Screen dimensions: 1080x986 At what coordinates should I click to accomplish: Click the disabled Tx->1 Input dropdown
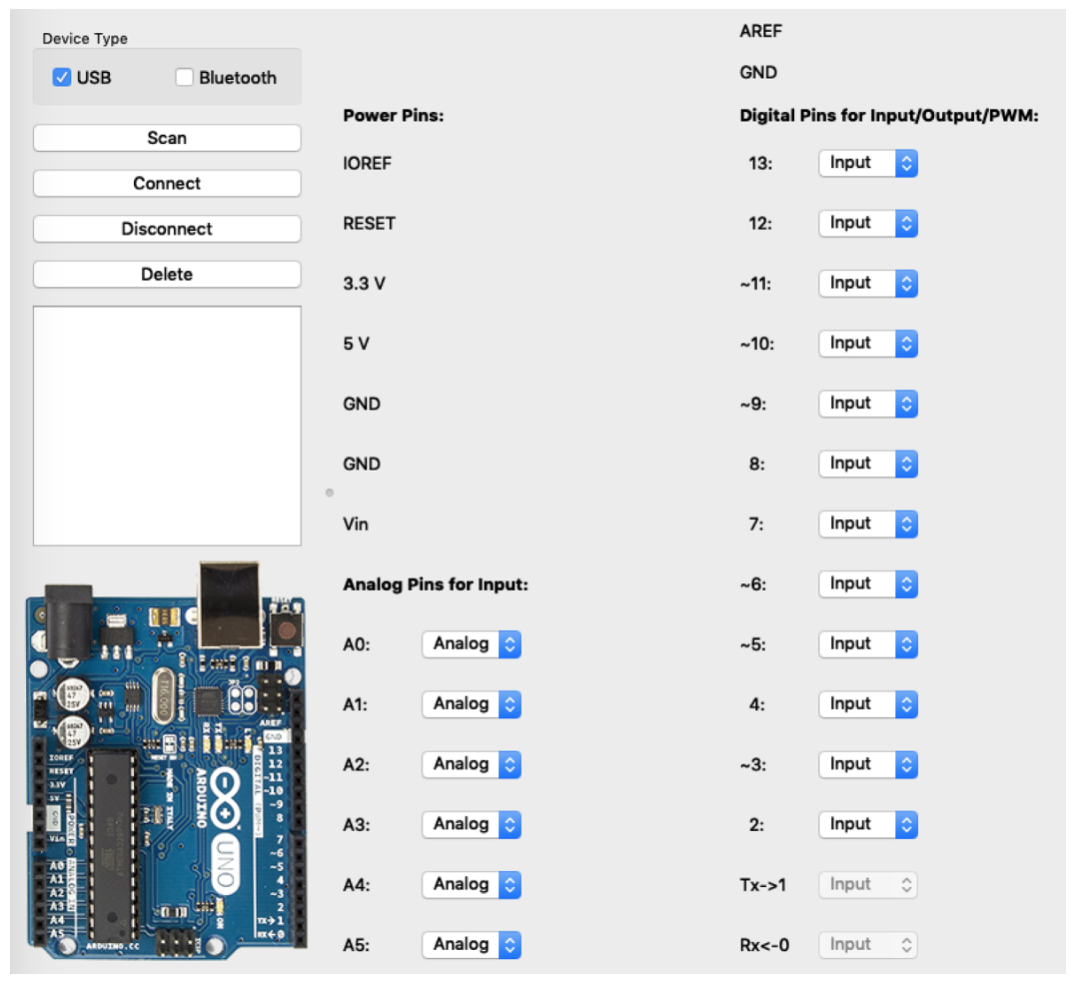[867, 884]
